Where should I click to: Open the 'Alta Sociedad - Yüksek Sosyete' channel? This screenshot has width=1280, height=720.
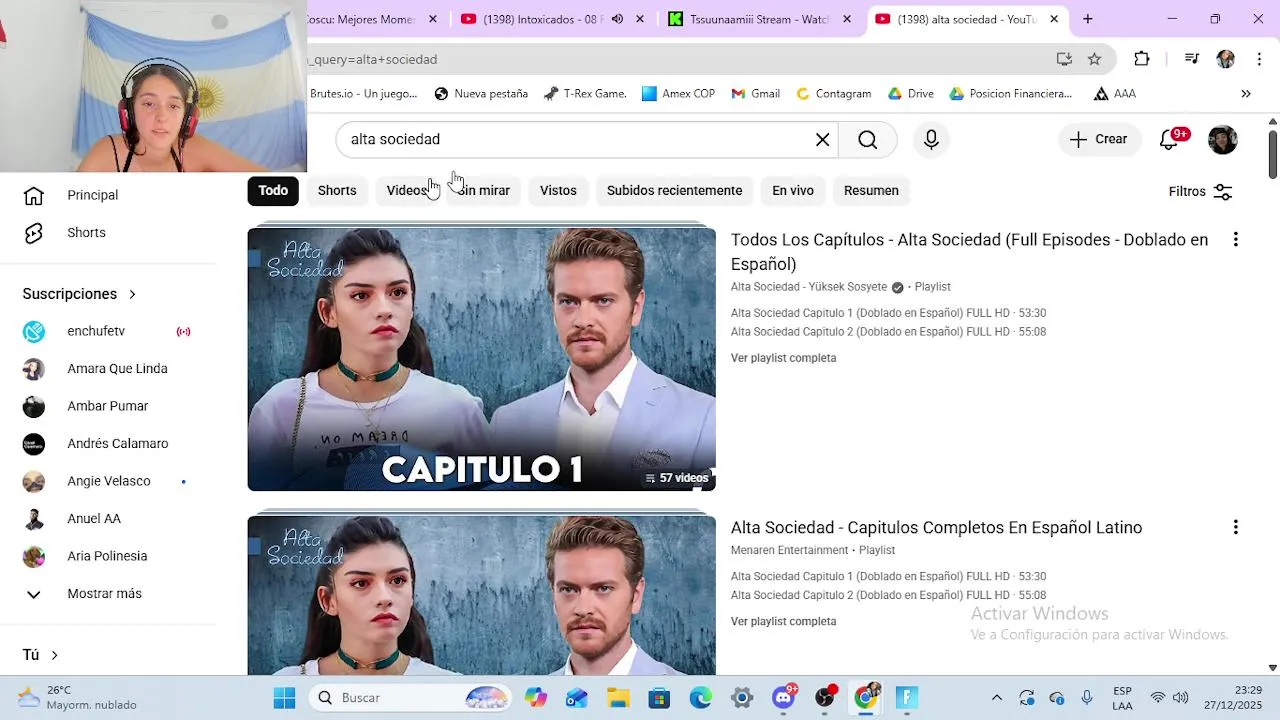(x=808, y=287)
